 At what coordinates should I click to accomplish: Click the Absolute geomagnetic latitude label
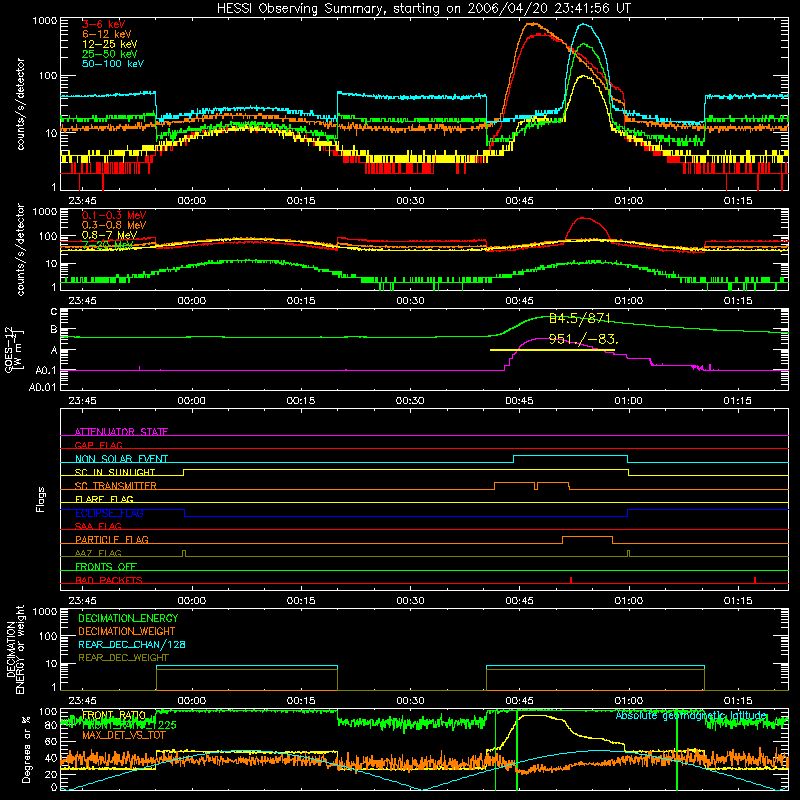point(691,716)
